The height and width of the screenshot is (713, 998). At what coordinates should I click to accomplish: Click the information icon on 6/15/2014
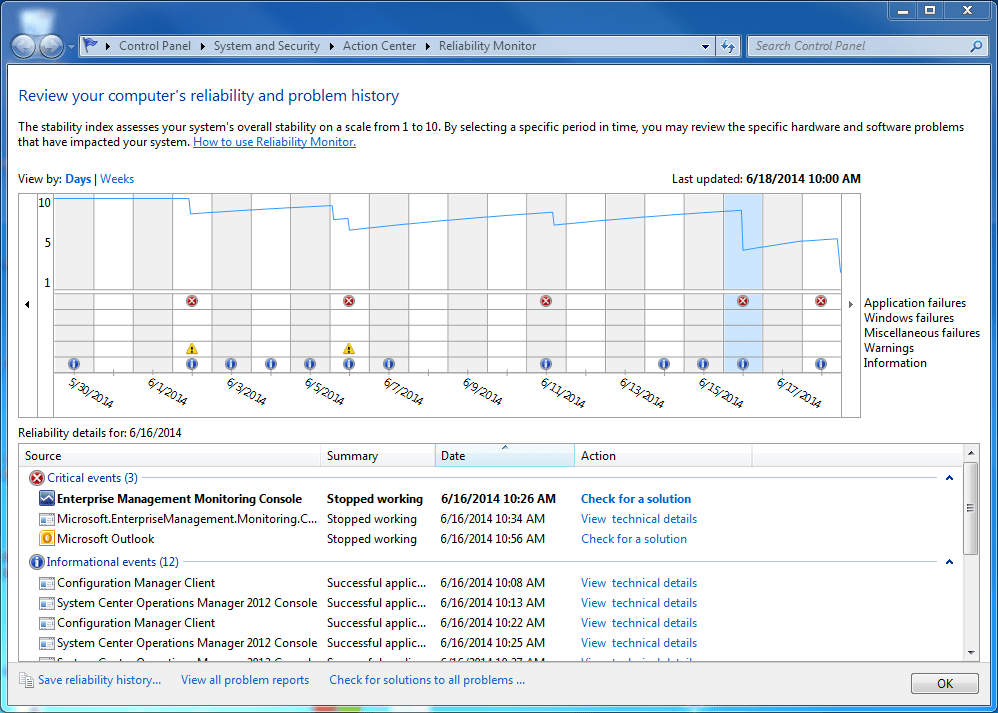[x=703, y=364]
